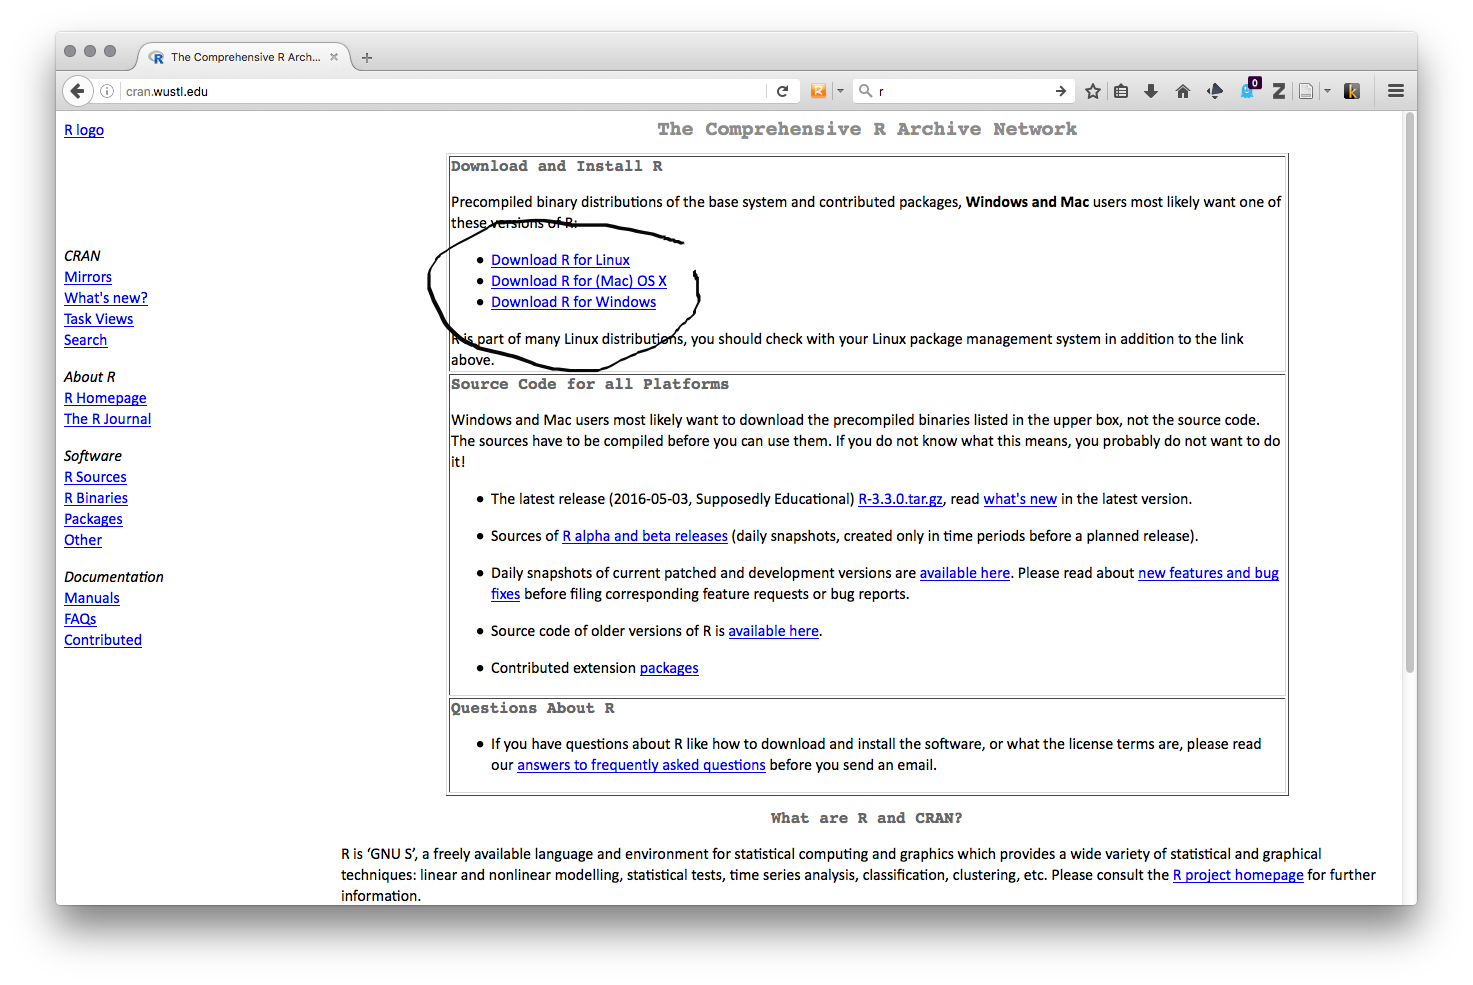Click the search magnifier icon in the search box
The image size is (1473, 985).
point(866,91)
